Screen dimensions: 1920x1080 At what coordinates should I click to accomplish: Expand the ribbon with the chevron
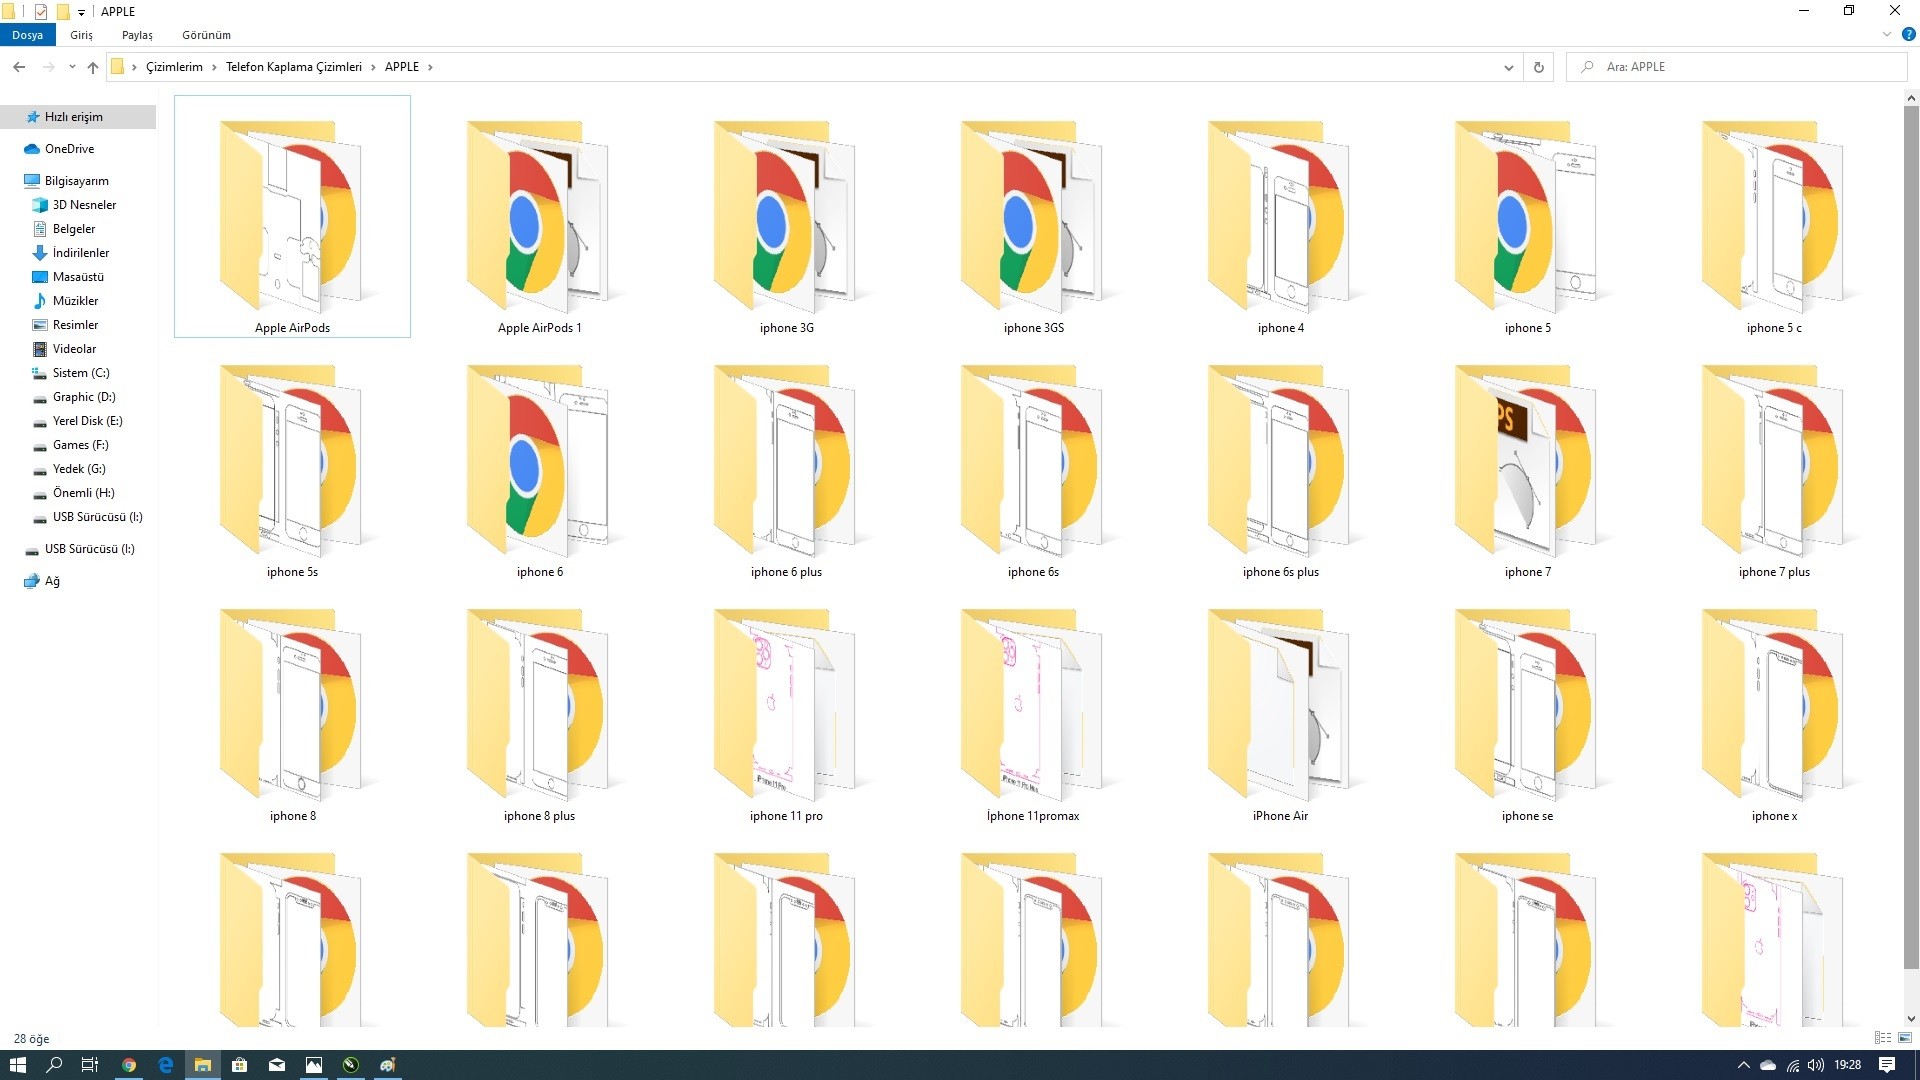pos(1886,35)
